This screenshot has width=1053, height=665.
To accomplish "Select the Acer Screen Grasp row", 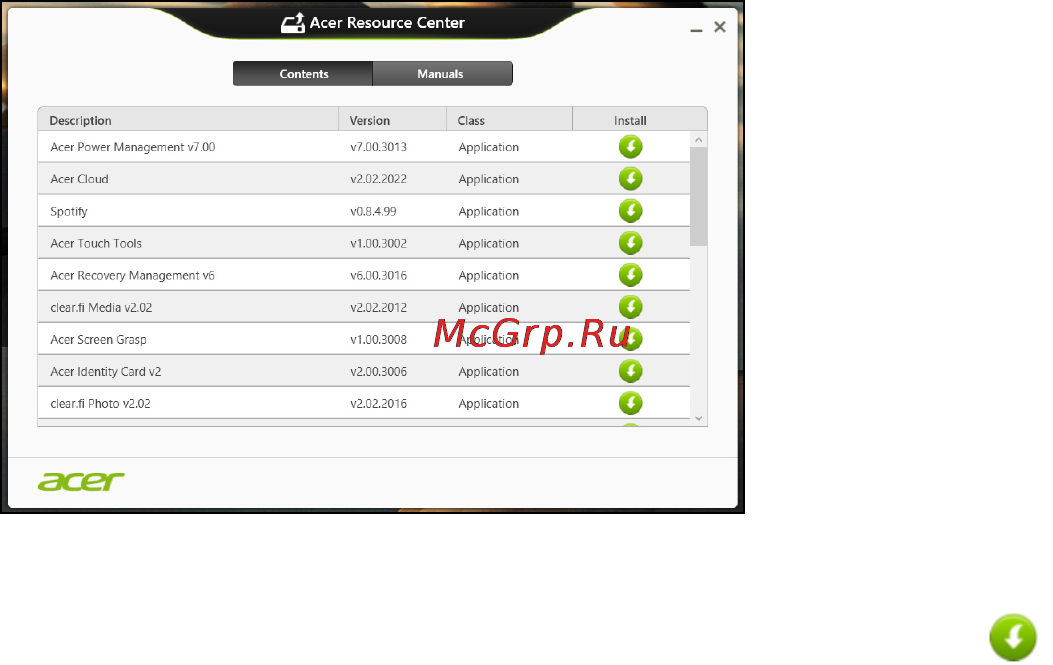I will pos(364,339).
